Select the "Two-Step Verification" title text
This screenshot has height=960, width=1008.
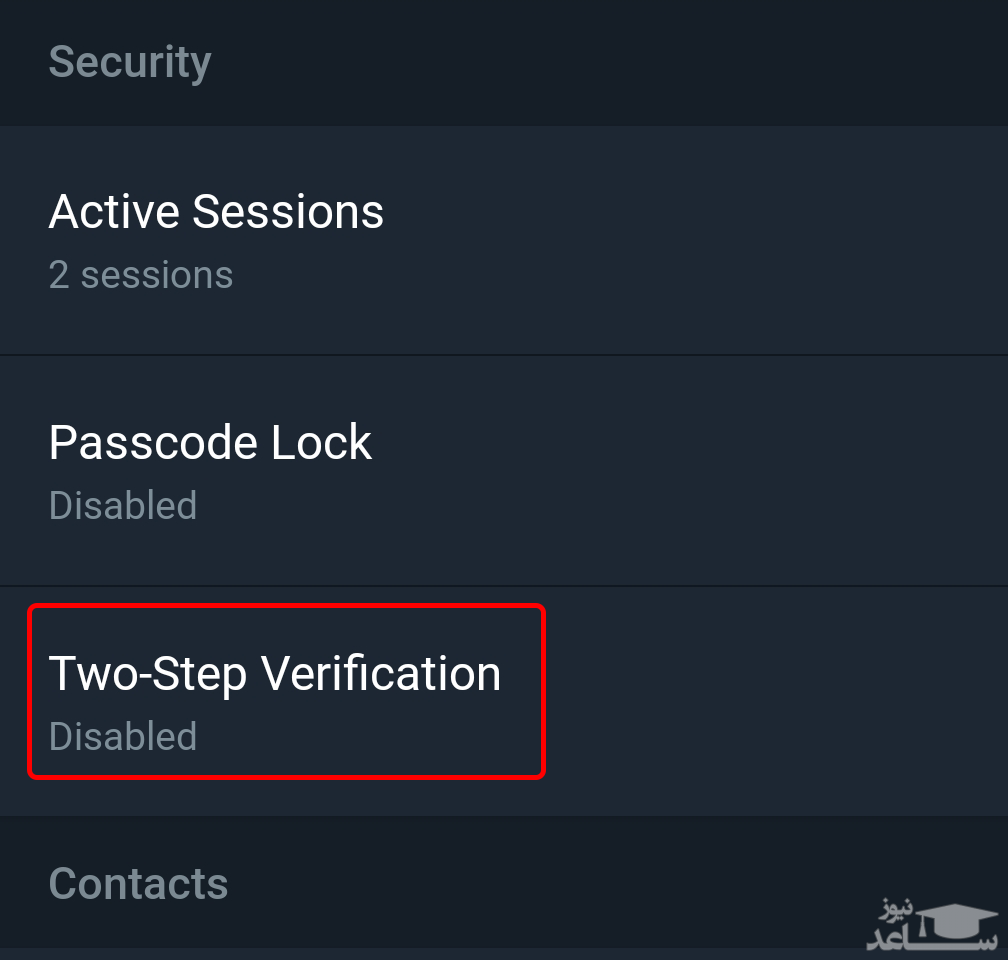275,673
